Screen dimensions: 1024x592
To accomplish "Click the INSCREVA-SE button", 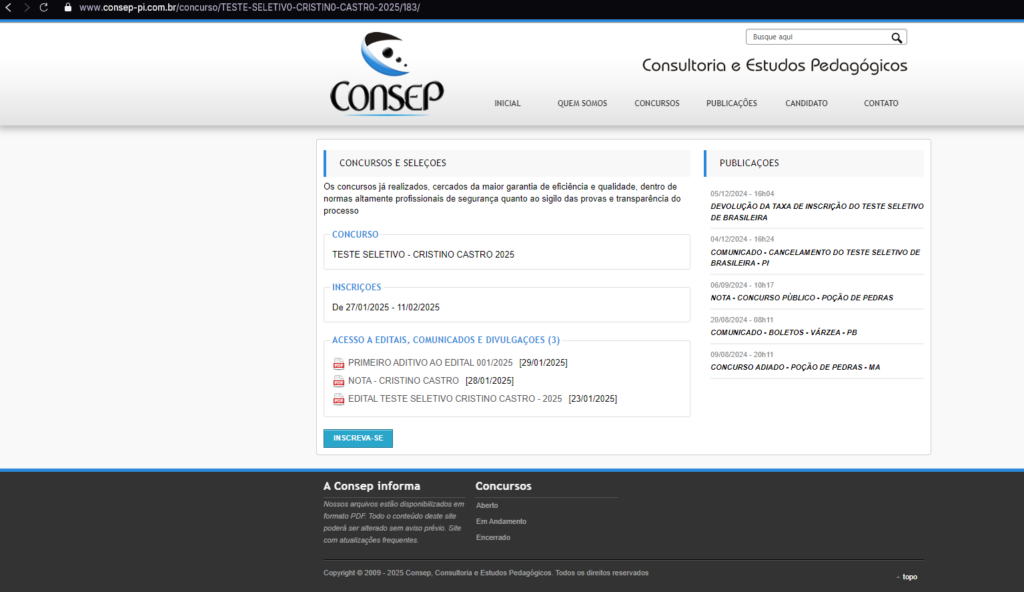I will 358,438.
